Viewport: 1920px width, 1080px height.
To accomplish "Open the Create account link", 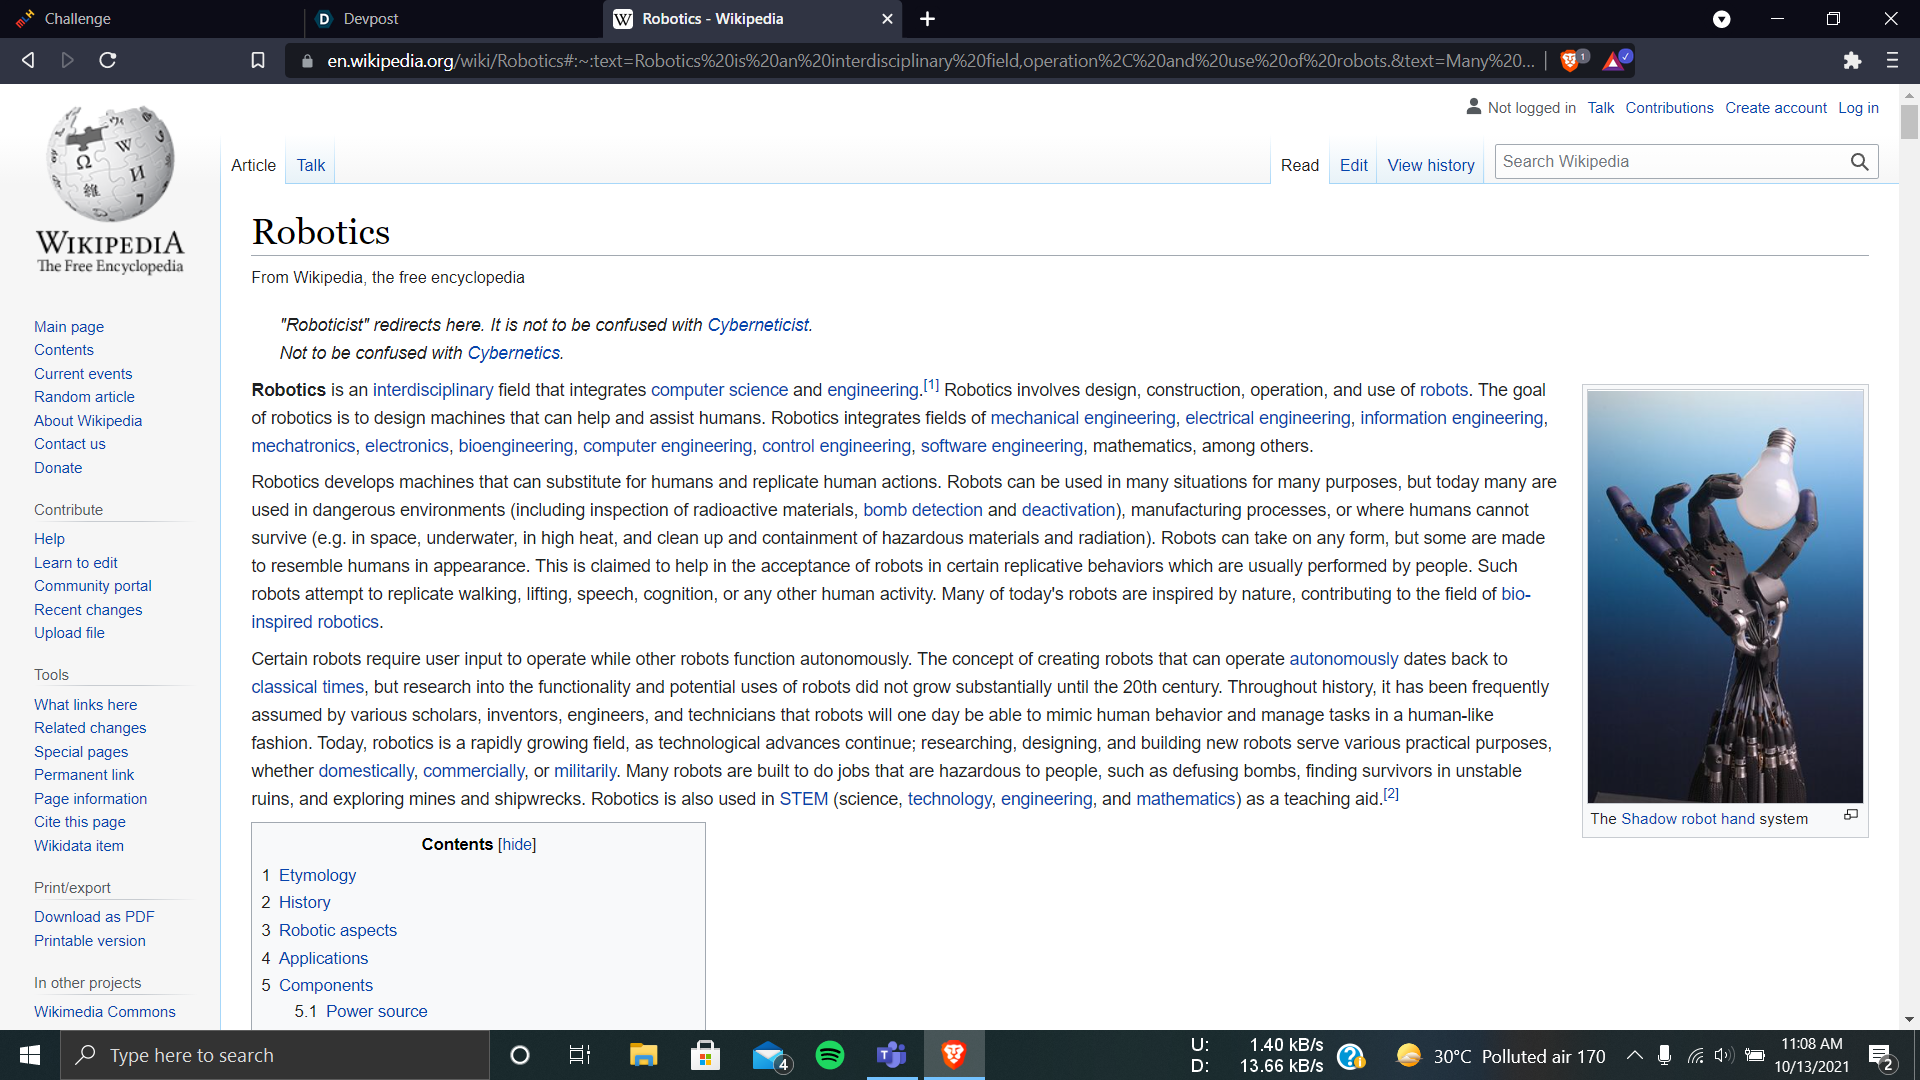I will click(x=1775, y=108).
